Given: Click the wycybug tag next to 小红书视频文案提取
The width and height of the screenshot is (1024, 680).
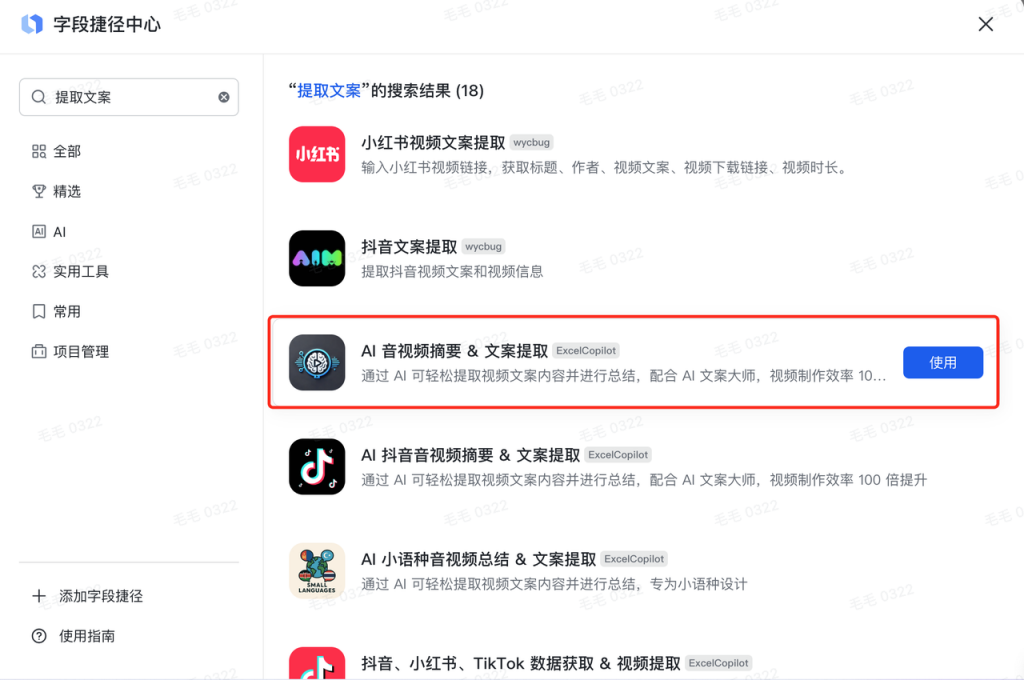Looking at the screenshot, I should coord(531,142).
